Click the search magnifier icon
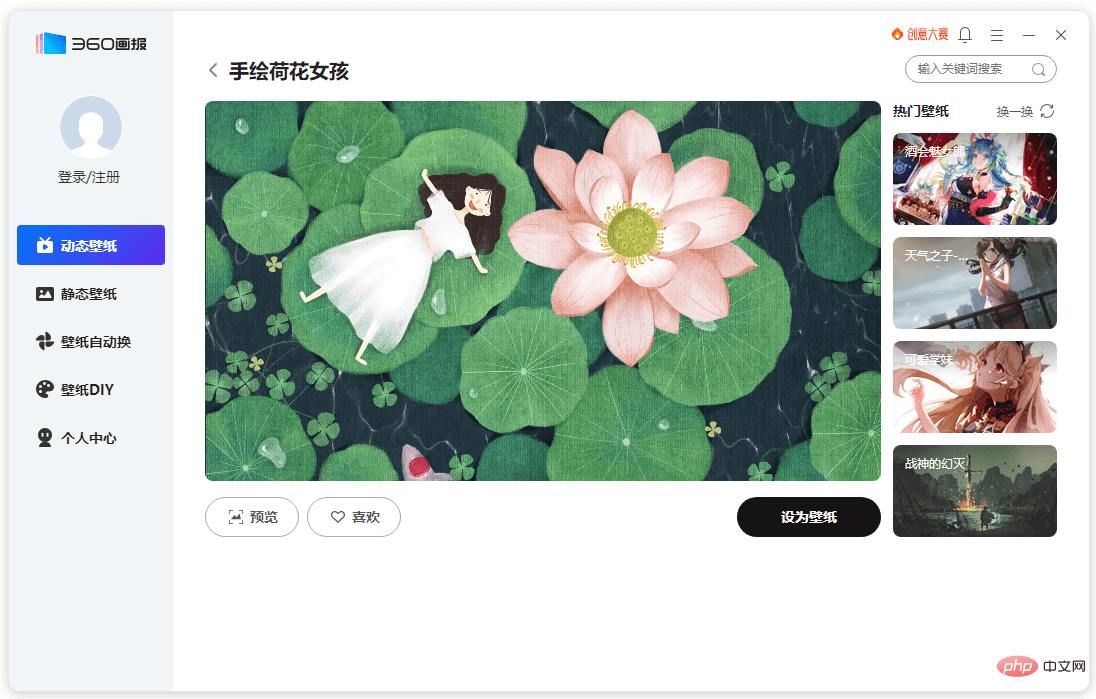This screenshot has height=699, width=1096. pyautogui.click(x=1039, y=69)
